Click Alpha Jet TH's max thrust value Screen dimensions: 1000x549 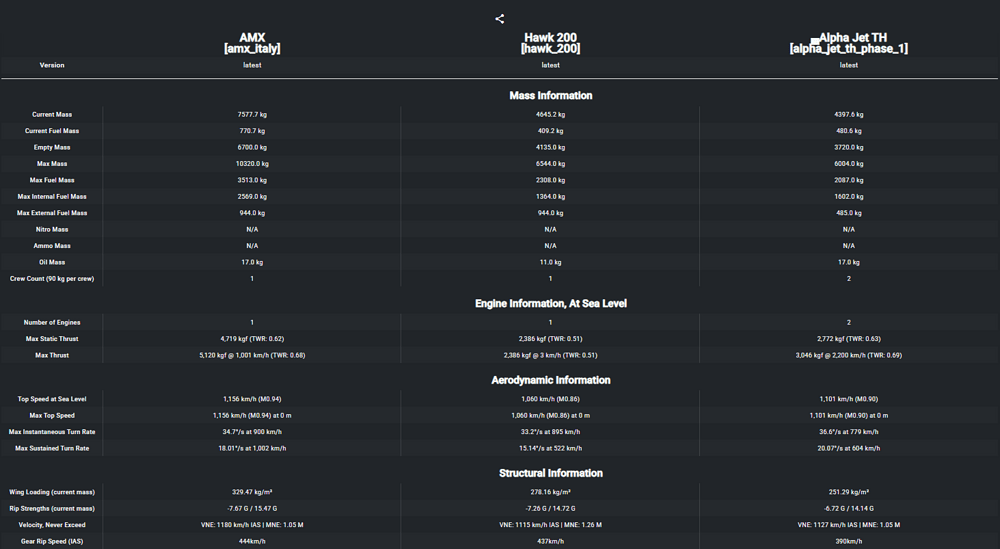(x=848, y=355)
